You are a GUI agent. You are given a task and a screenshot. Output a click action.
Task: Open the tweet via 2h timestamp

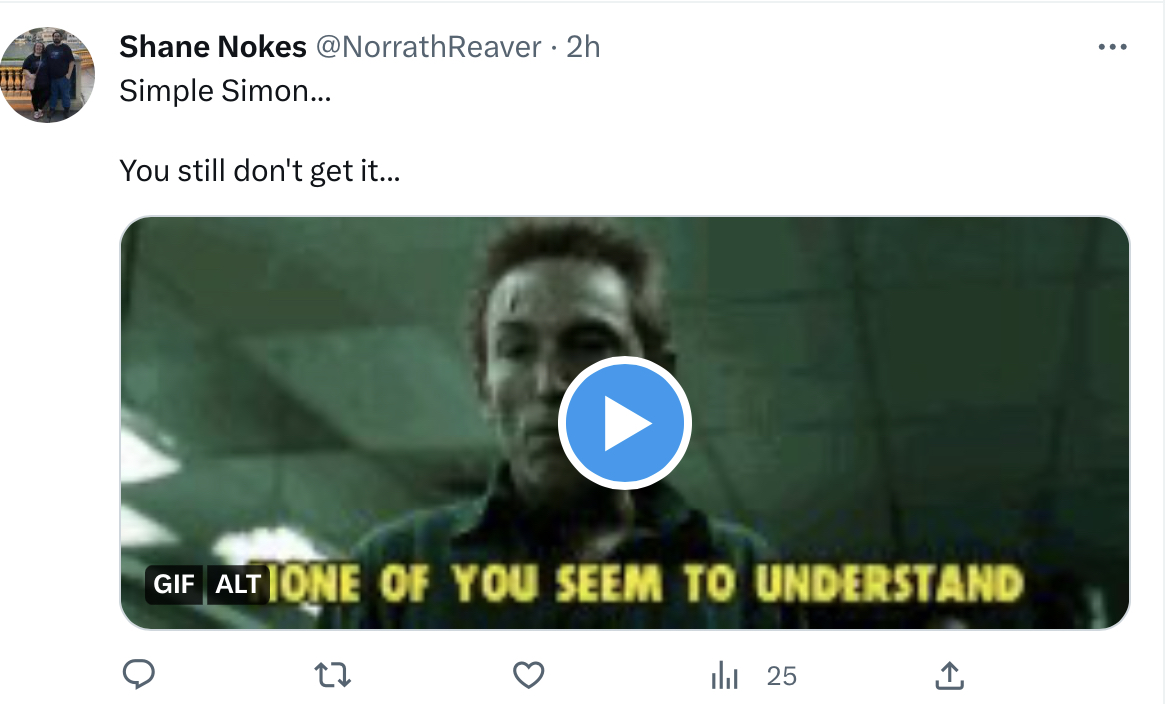point(583,47)
